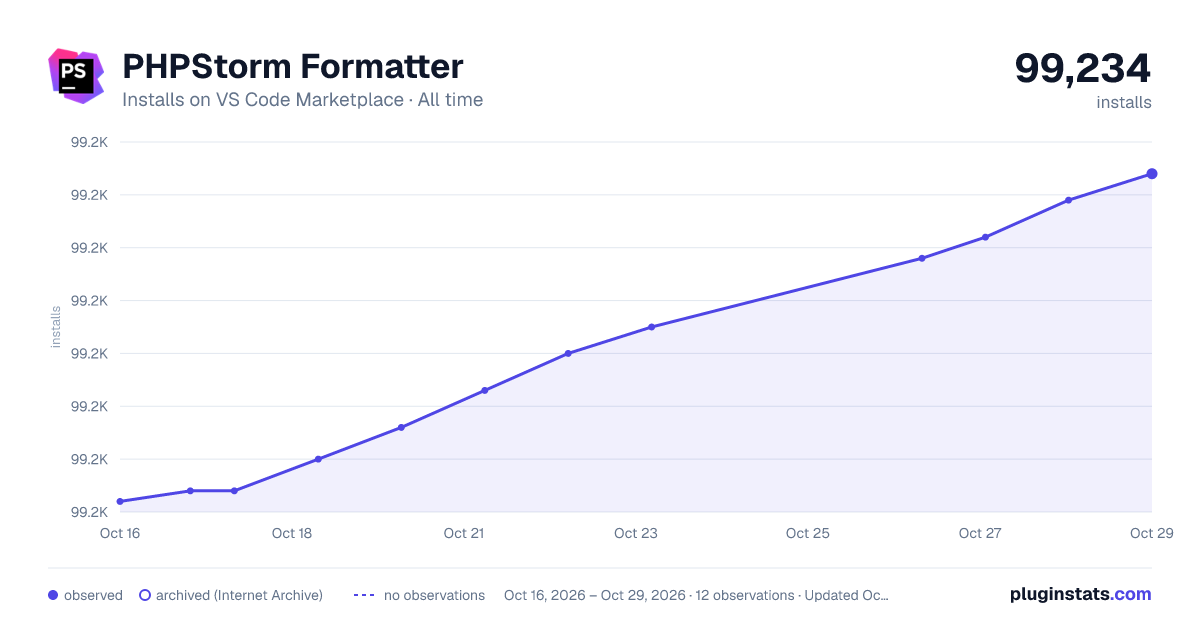Screen dimensions: 1200x630
Task: Click the Oct 16 axis label
Action: point(120,533)
